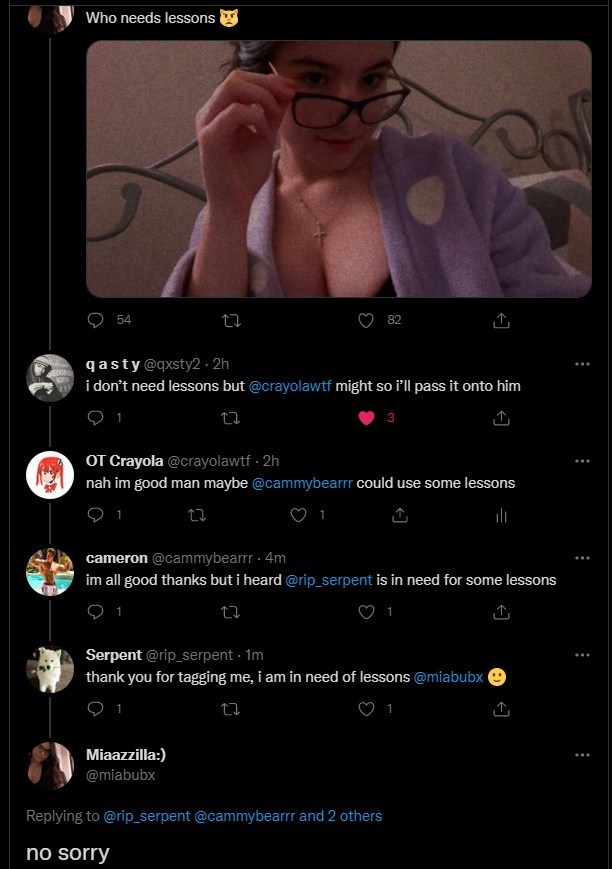612x869 pixels.
Task: Open @rip_serpent mention in cameron's tweet
Action: pyautogui.click(x=329, y=579)
